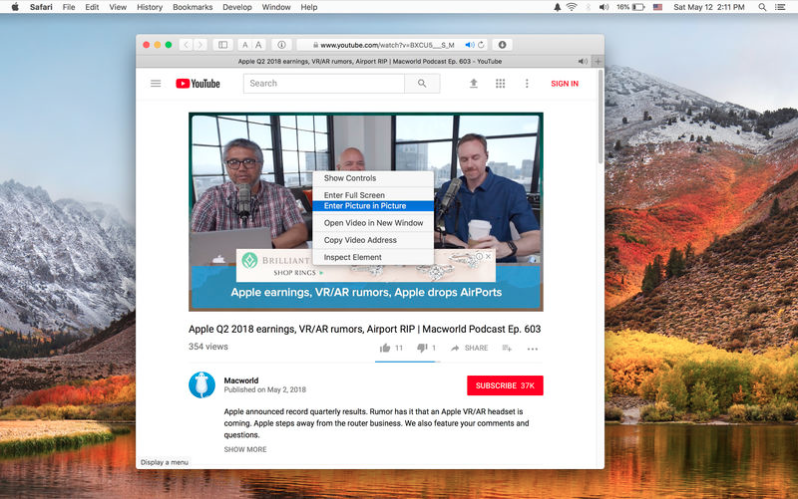Show the clock Sat May 12 2:11 PM

pyautogui.click(x=709, y=7)
